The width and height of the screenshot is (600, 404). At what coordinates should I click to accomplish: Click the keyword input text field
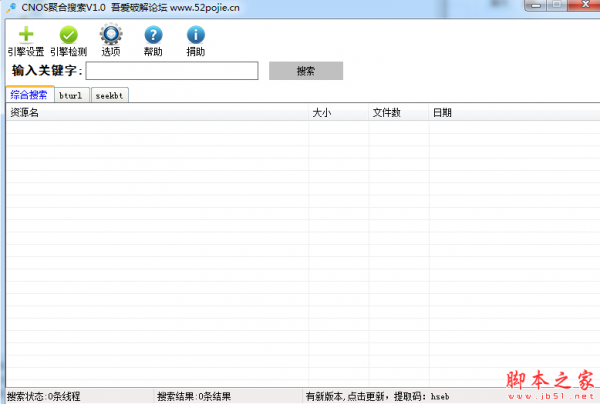(x=172, y=71)
